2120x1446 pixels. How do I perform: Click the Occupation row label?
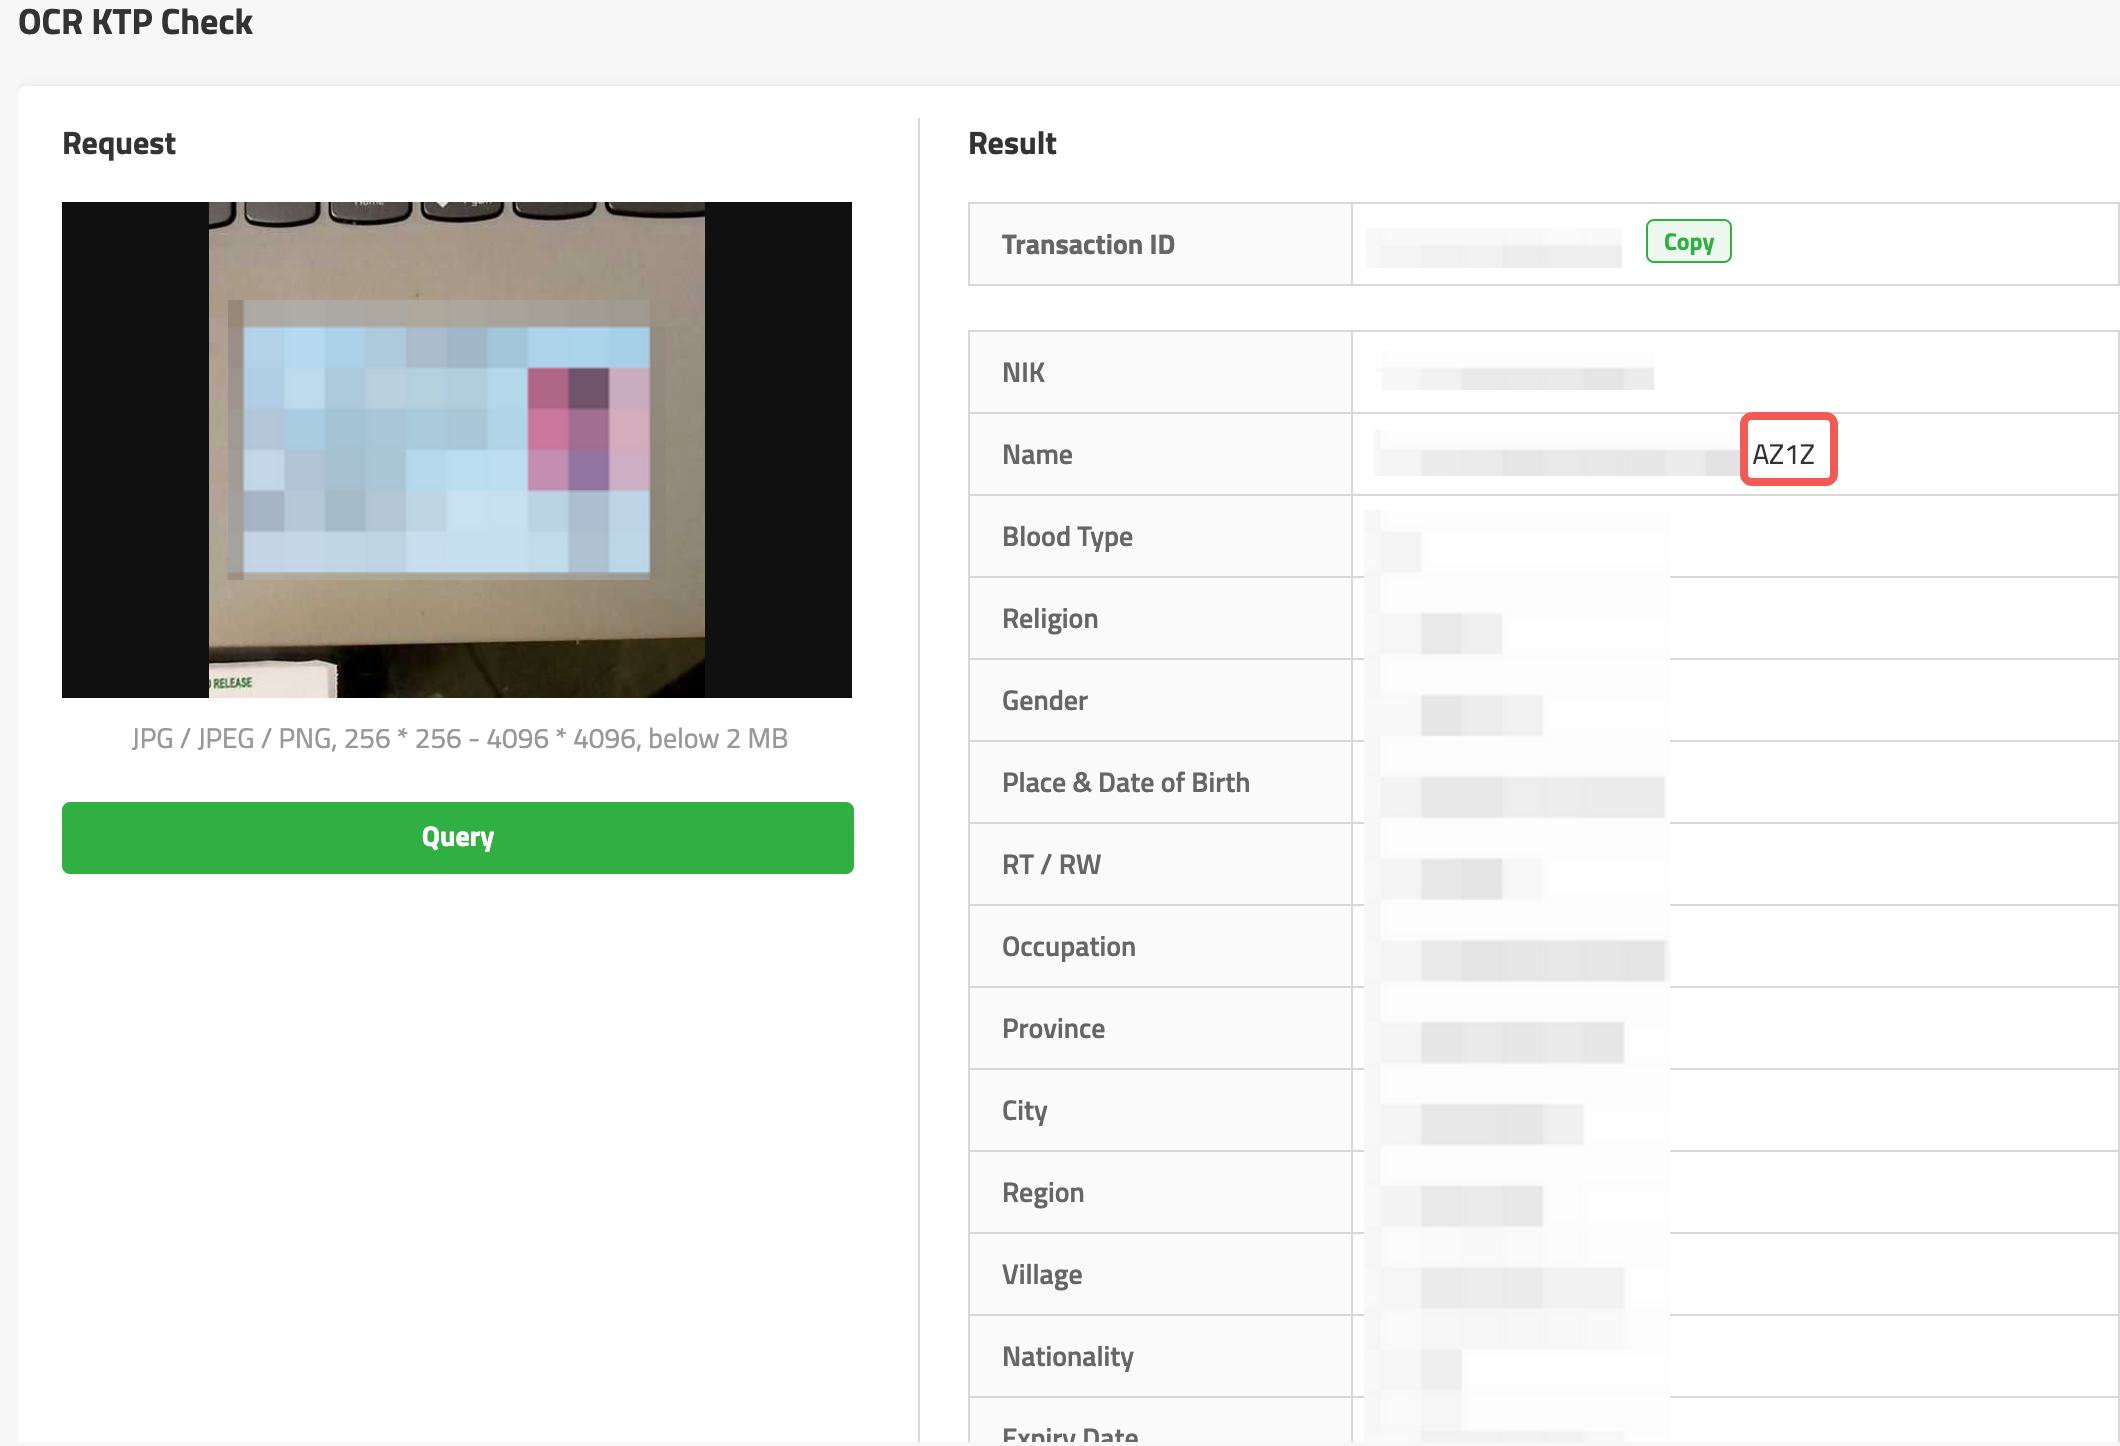point(1068,947)
